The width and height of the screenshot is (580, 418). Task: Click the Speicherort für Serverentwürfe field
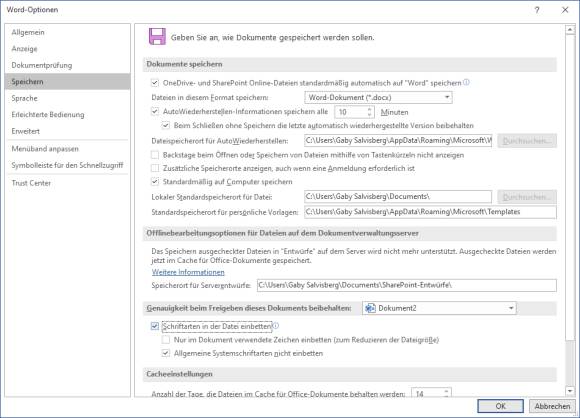point(407,285)
